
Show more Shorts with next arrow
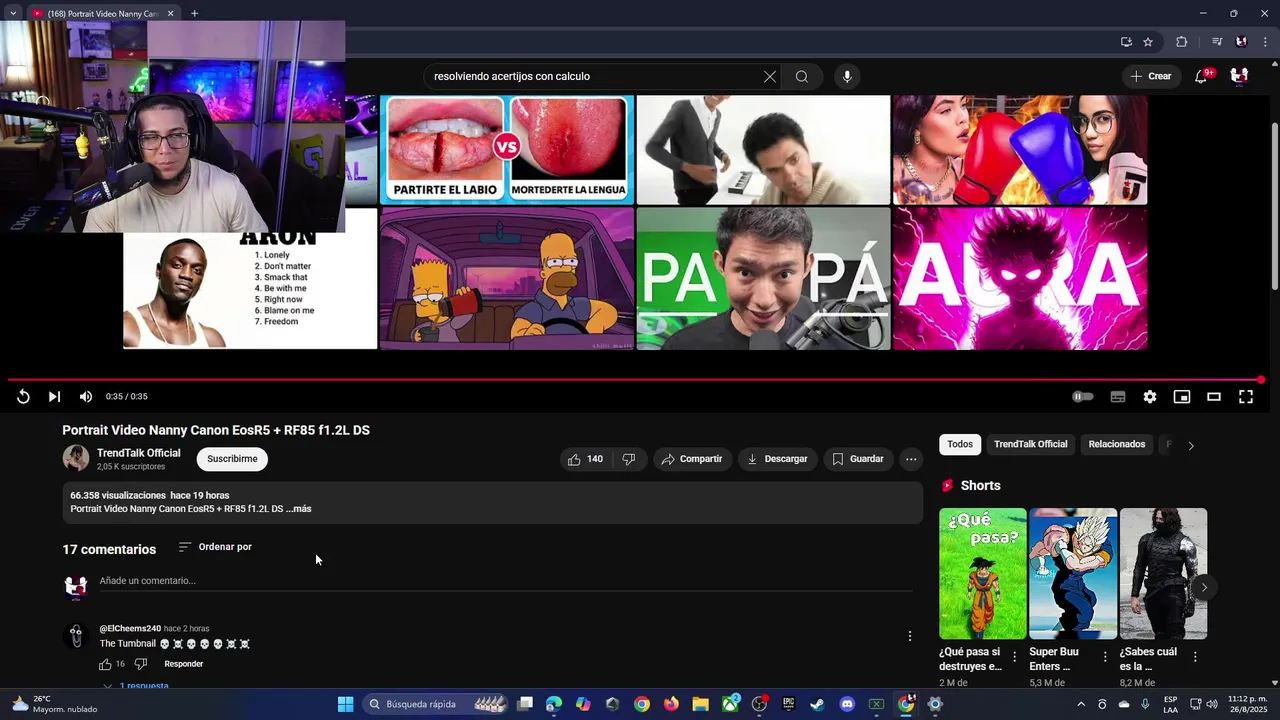pos(1204,588)
